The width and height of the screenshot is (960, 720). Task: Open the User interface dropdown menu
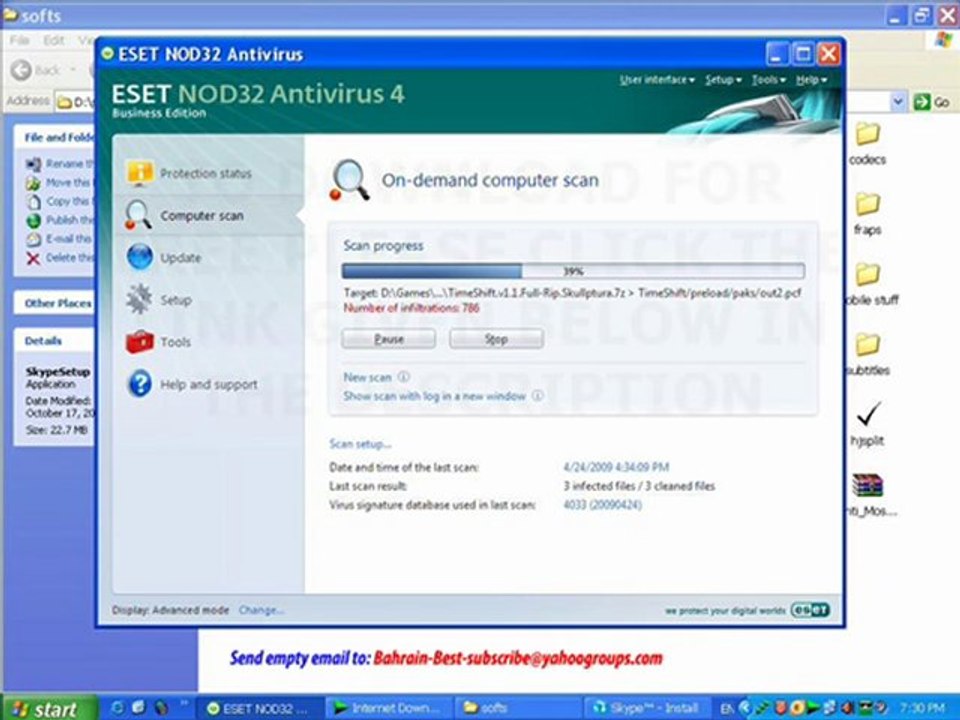(x=657, y=80)
